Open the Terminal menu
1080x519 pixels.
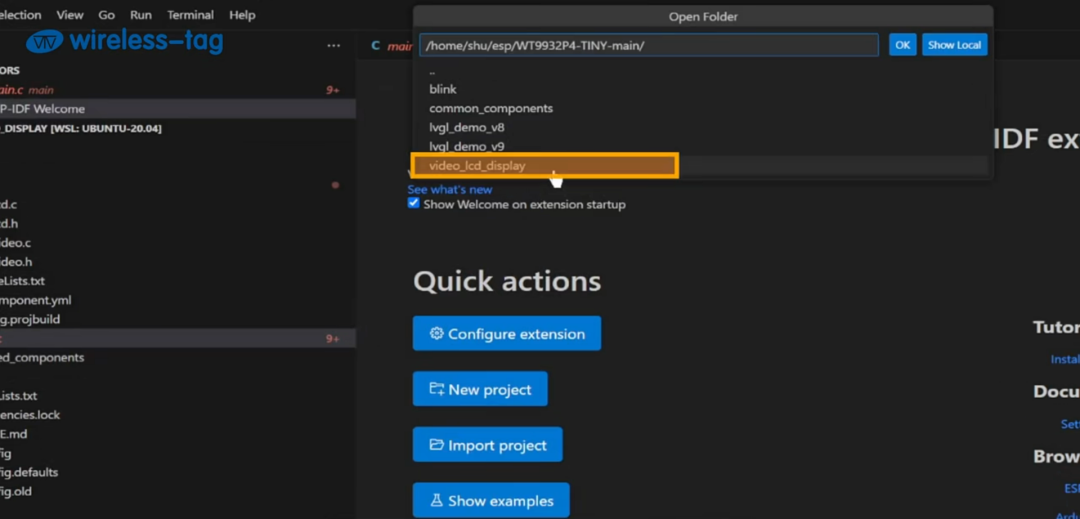click(x=190, y=14)
